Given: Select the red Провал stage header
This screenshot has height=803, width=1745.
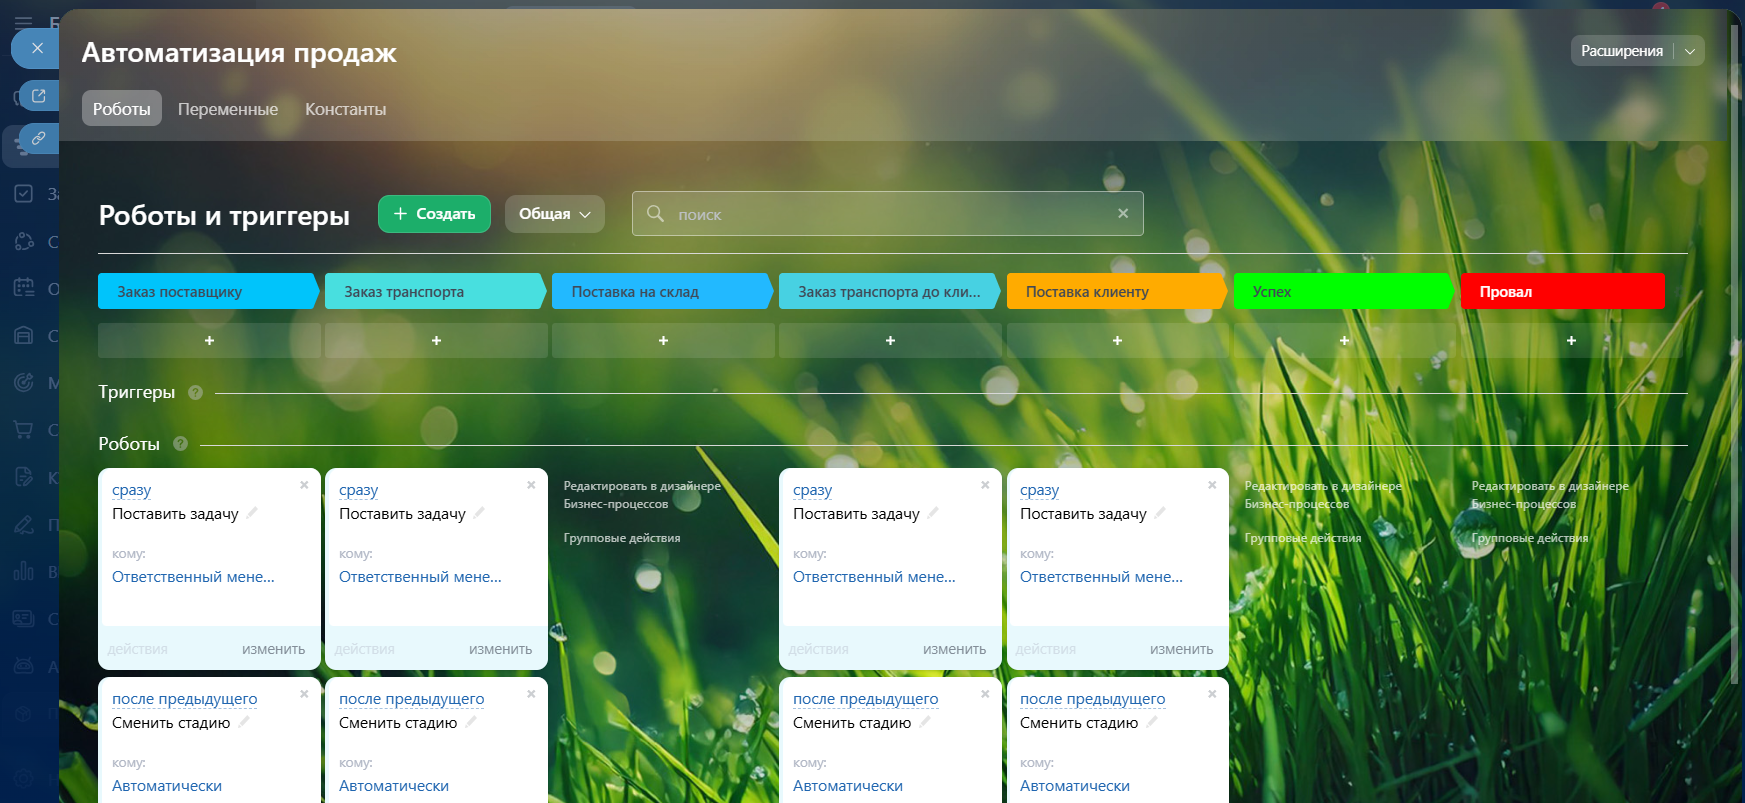Looking at the screenshot, I should [1561, 292].
